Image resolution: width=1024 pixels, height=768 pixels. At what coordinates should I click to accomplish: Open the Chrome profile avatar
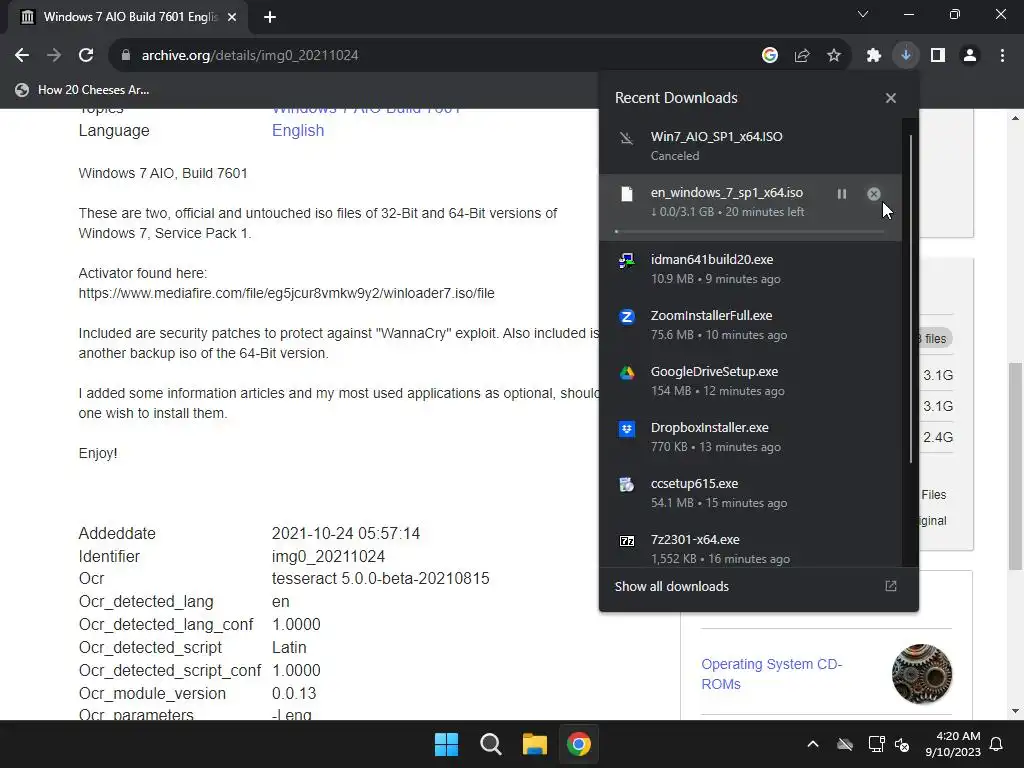[970, 56]
